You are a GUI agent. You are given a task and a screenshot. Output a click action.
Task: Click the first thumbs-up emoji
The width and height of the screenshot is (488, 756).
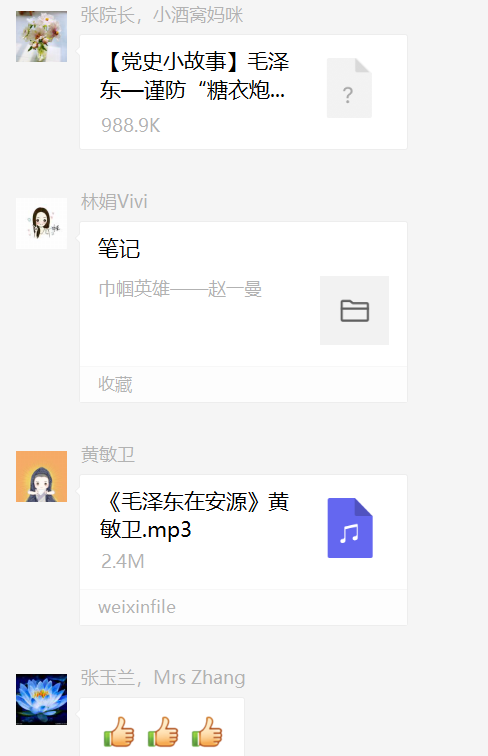[119, 732]
